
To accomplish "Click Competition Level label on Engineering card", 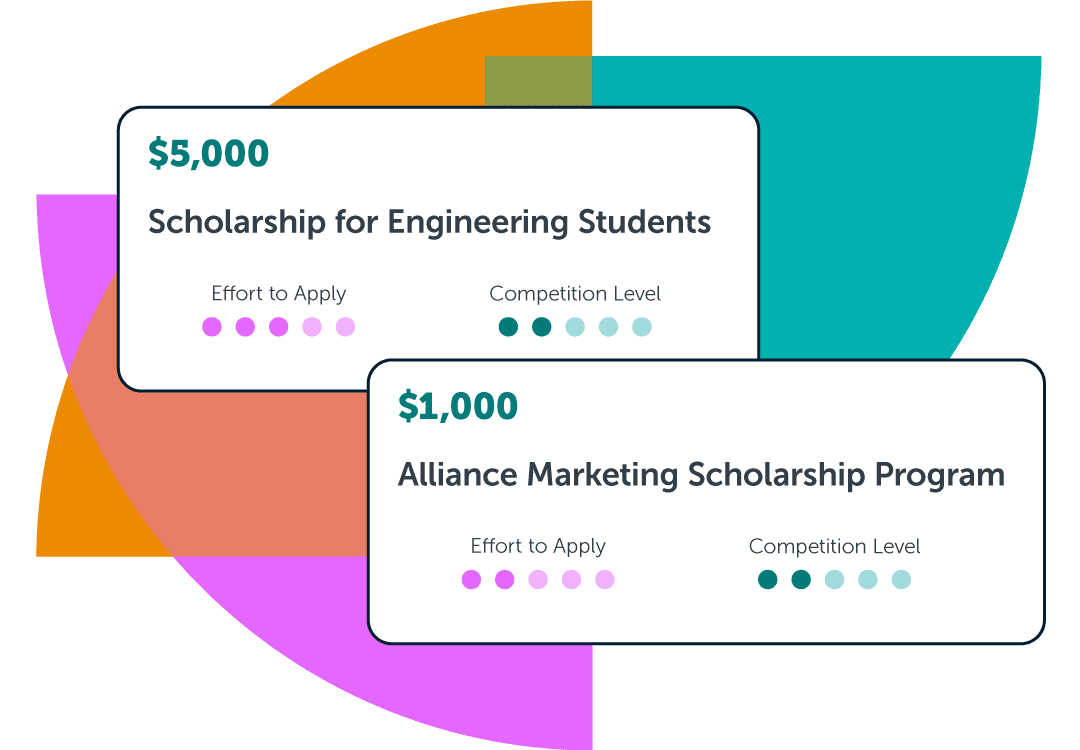I will click(x=575, y=294).
